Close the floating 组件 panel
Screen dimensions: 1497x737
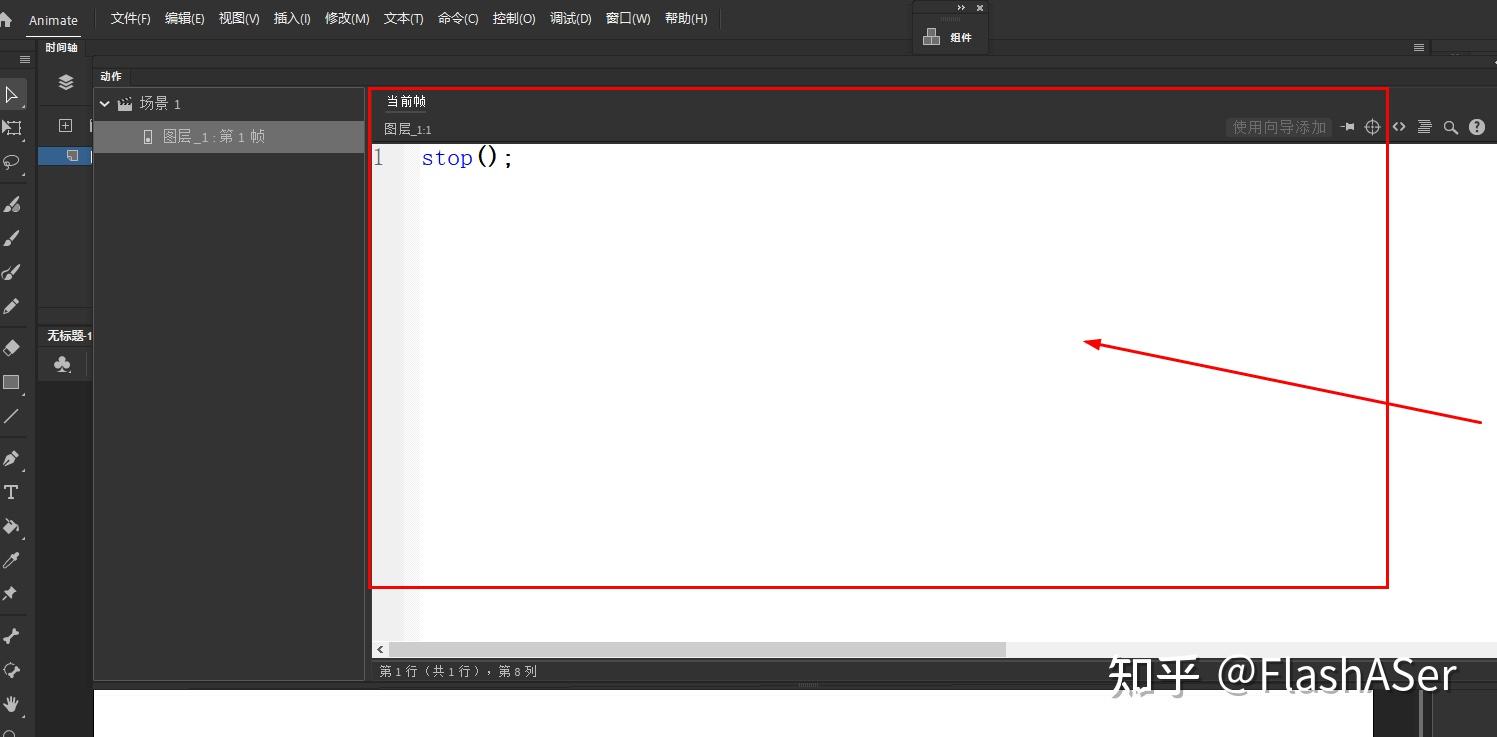click(x=980, y=8)
